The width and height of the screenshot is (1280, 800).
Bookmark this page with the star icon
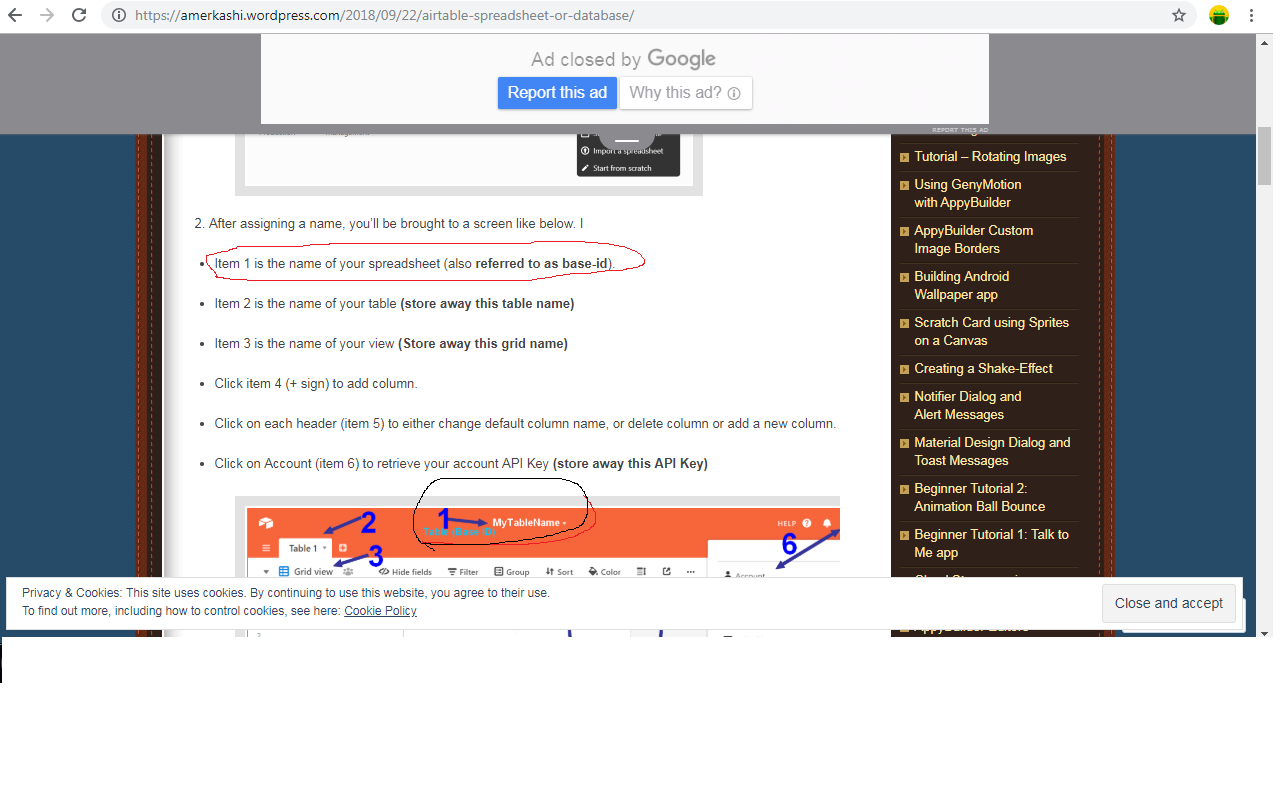1179,15
